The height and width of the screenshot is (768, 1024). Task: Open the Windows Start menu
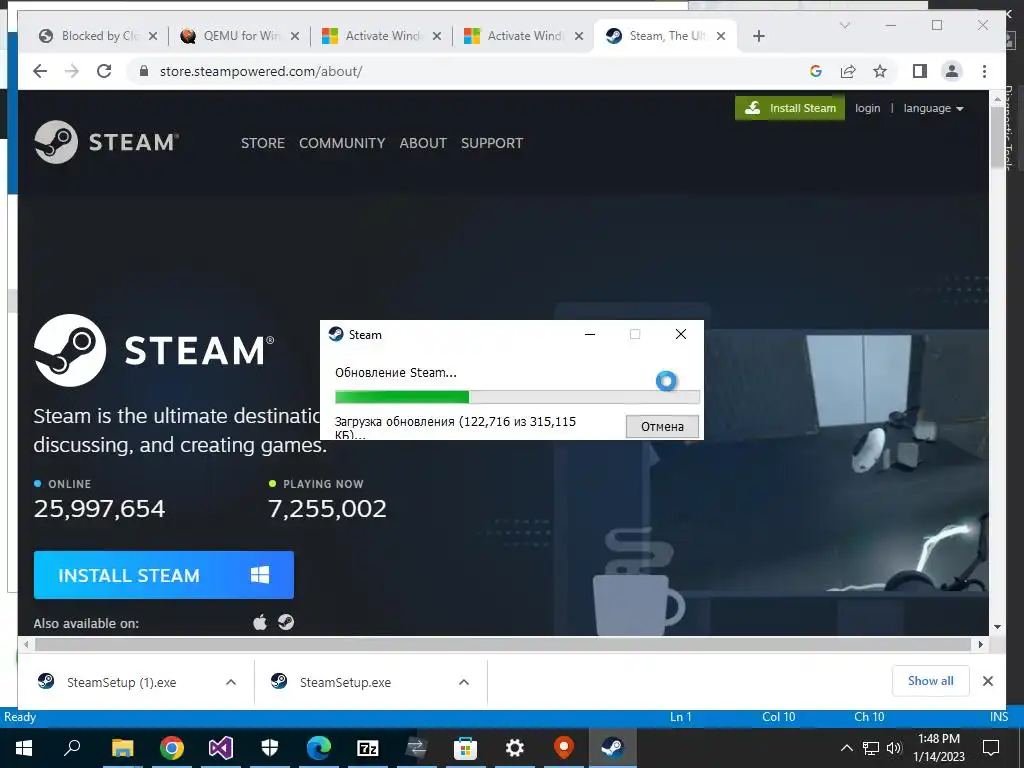click(24, 748)
